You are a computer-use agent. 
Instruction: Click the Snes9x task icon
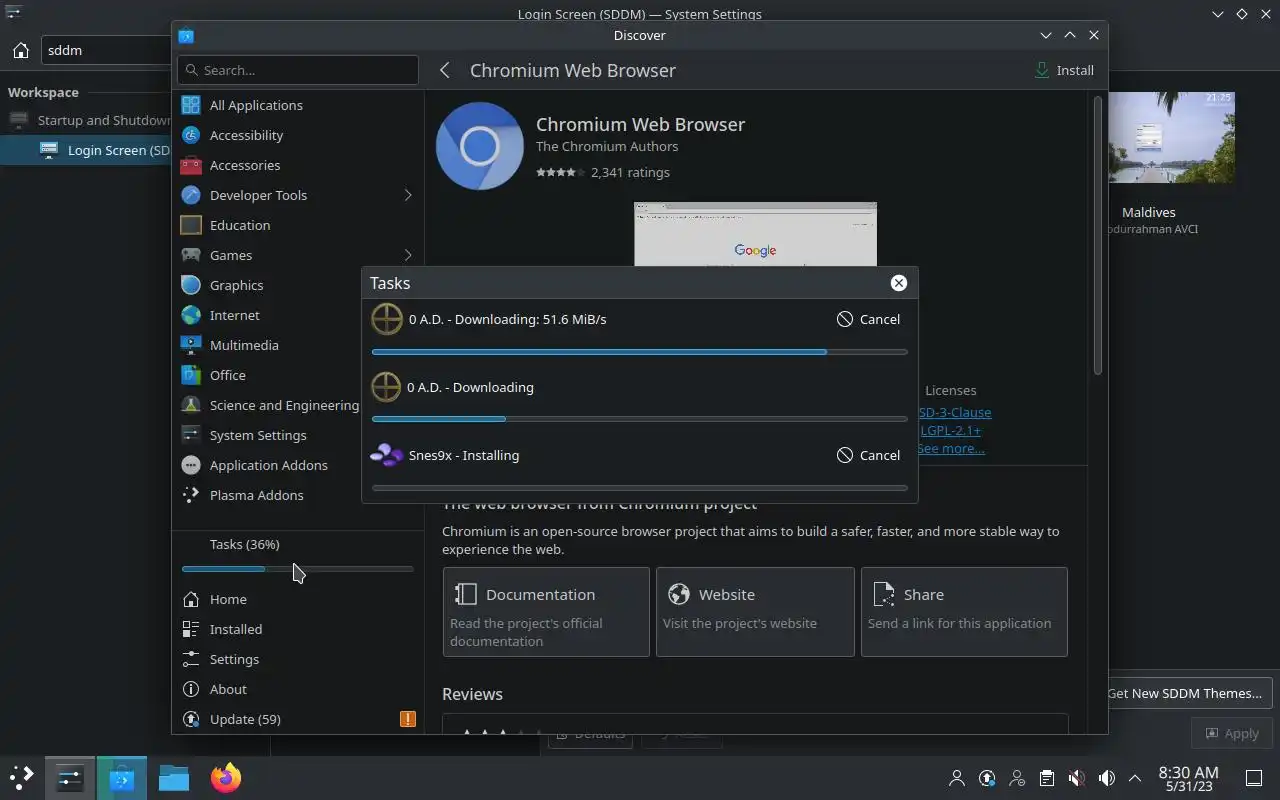(386, 455)
